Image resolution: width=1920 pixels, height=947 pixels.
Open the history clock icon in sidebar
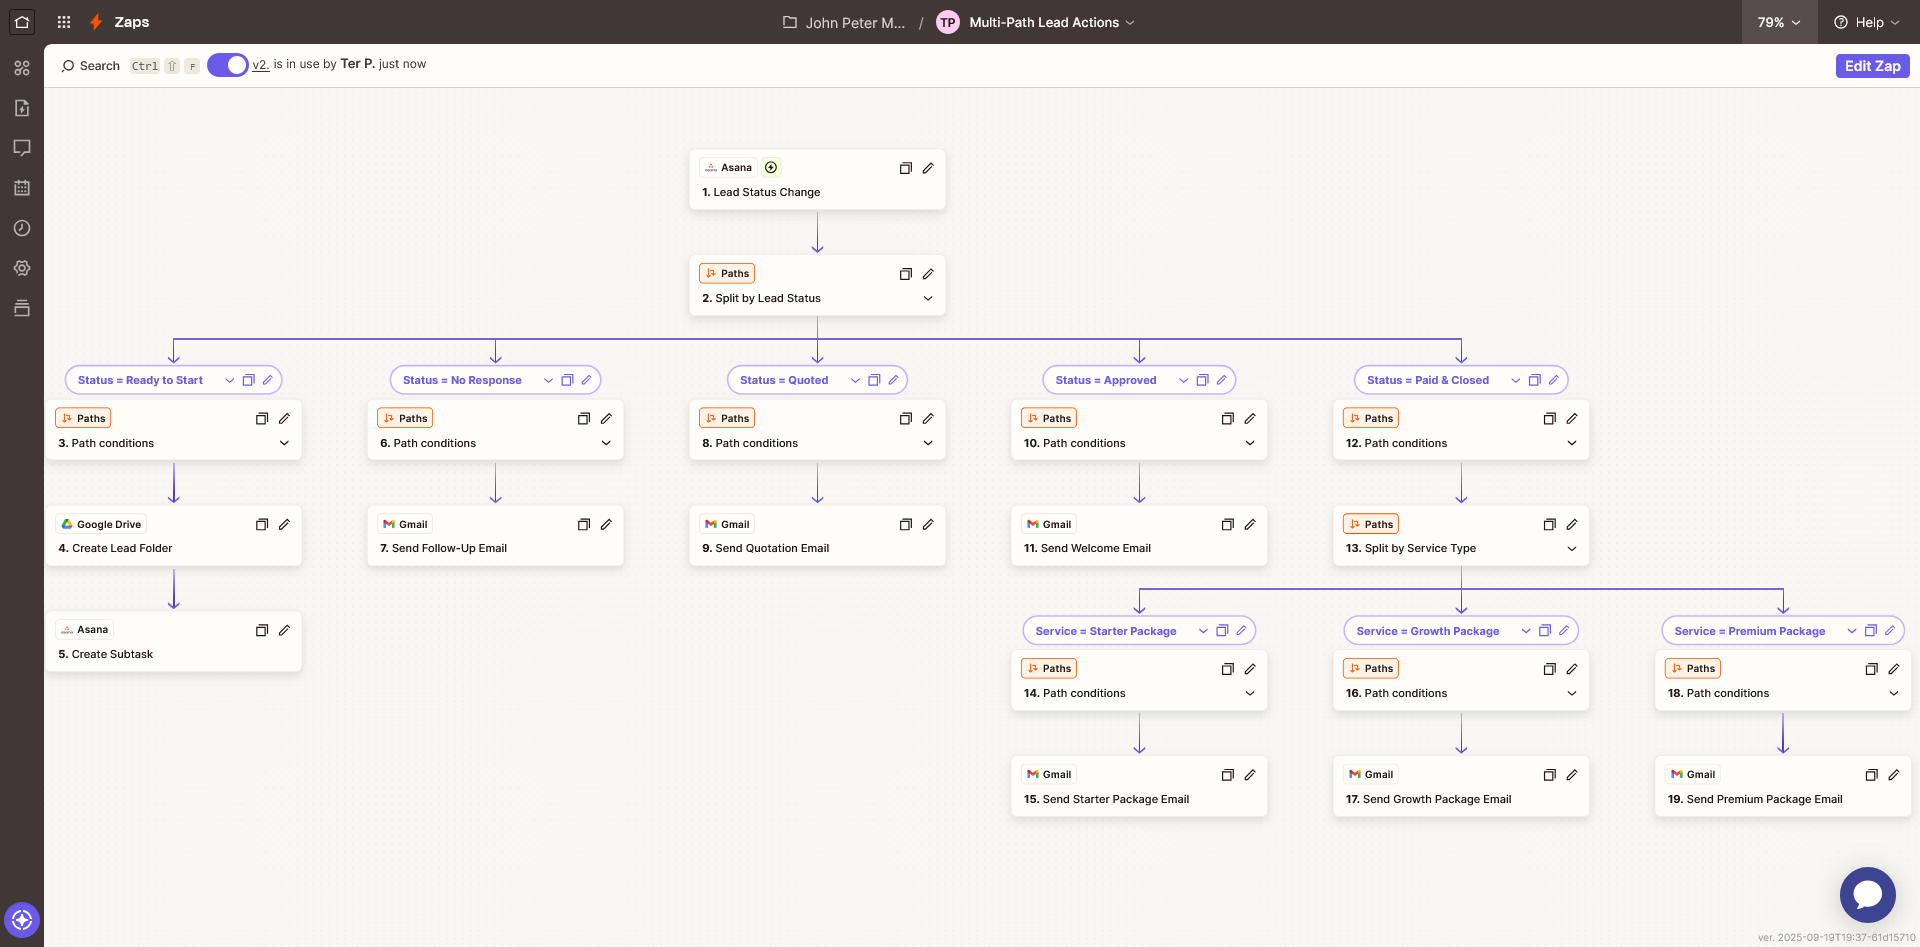click(x=21, y=228)
